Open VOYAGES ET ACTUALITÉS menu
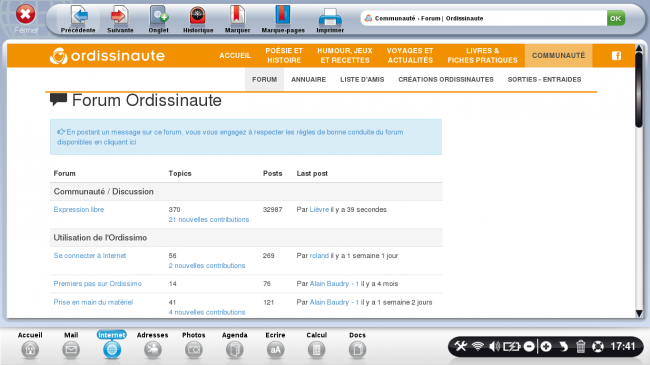 coord(410,56)
